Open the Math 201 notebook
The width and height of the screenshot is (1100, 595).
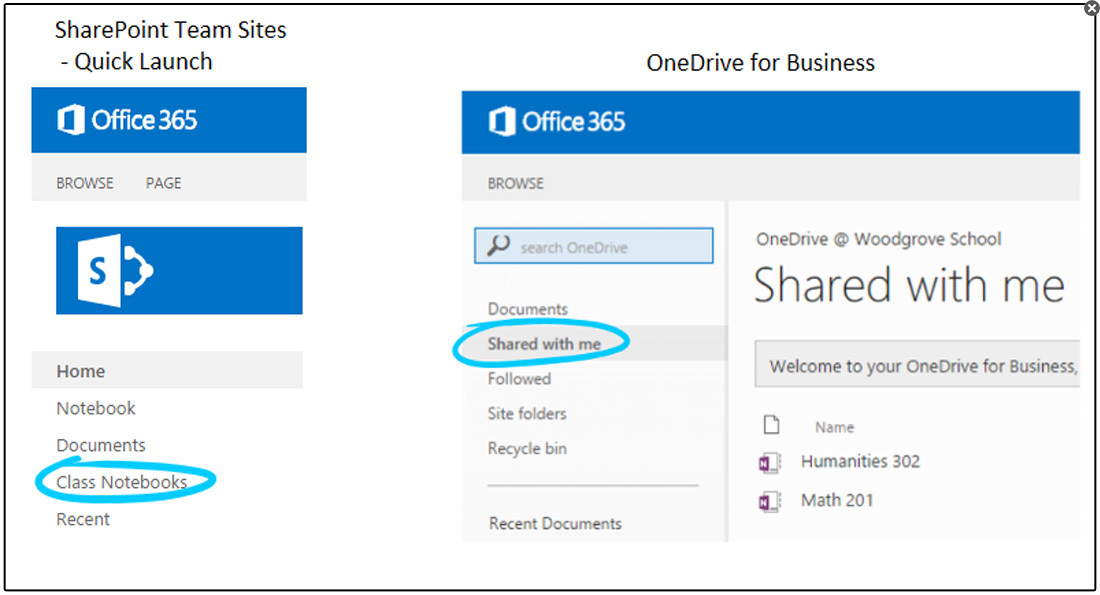837,500
